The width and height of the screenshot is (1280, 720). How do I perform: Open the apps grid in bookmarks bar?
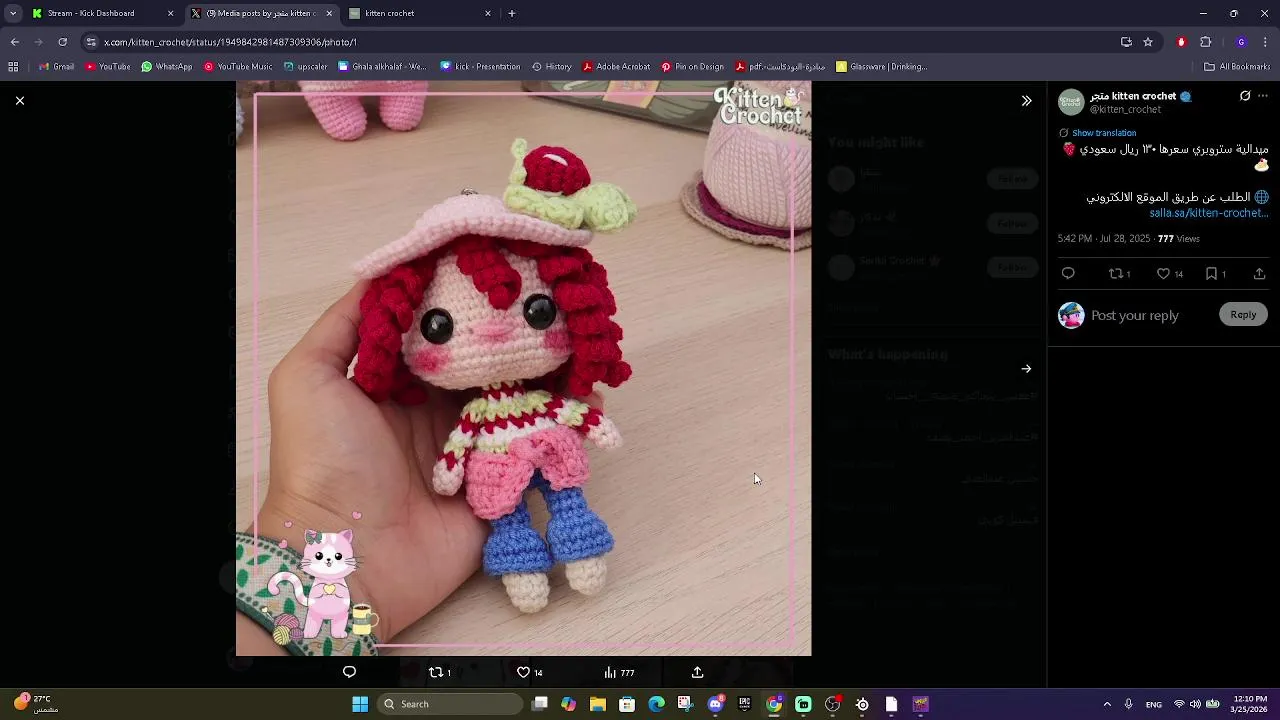click(13, 67)
